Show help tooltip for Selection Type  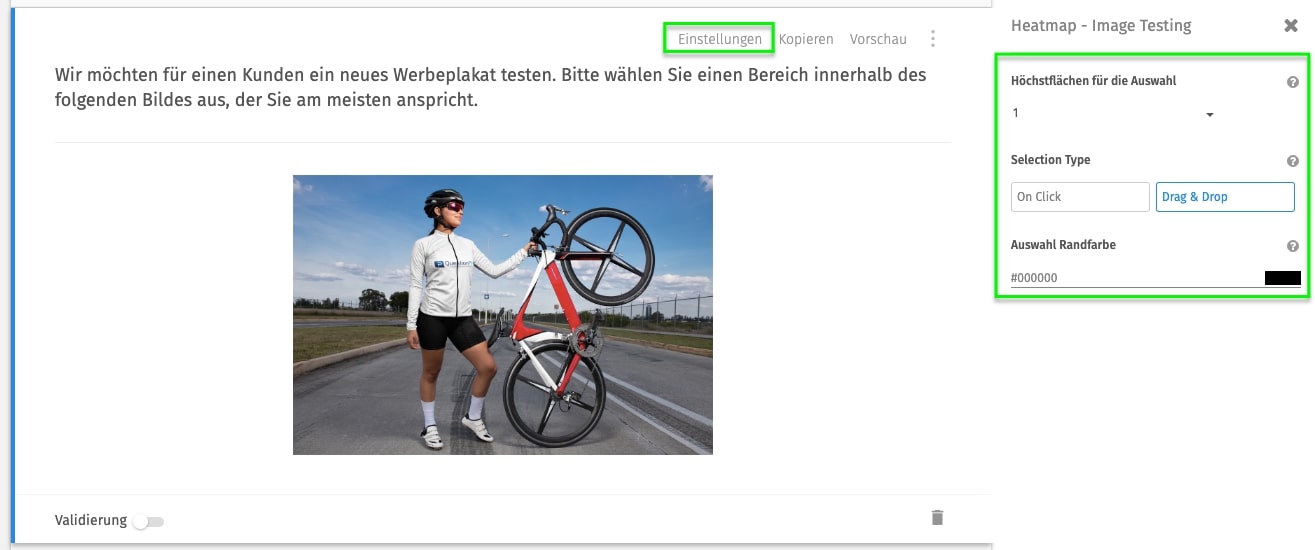point(1292,161)
